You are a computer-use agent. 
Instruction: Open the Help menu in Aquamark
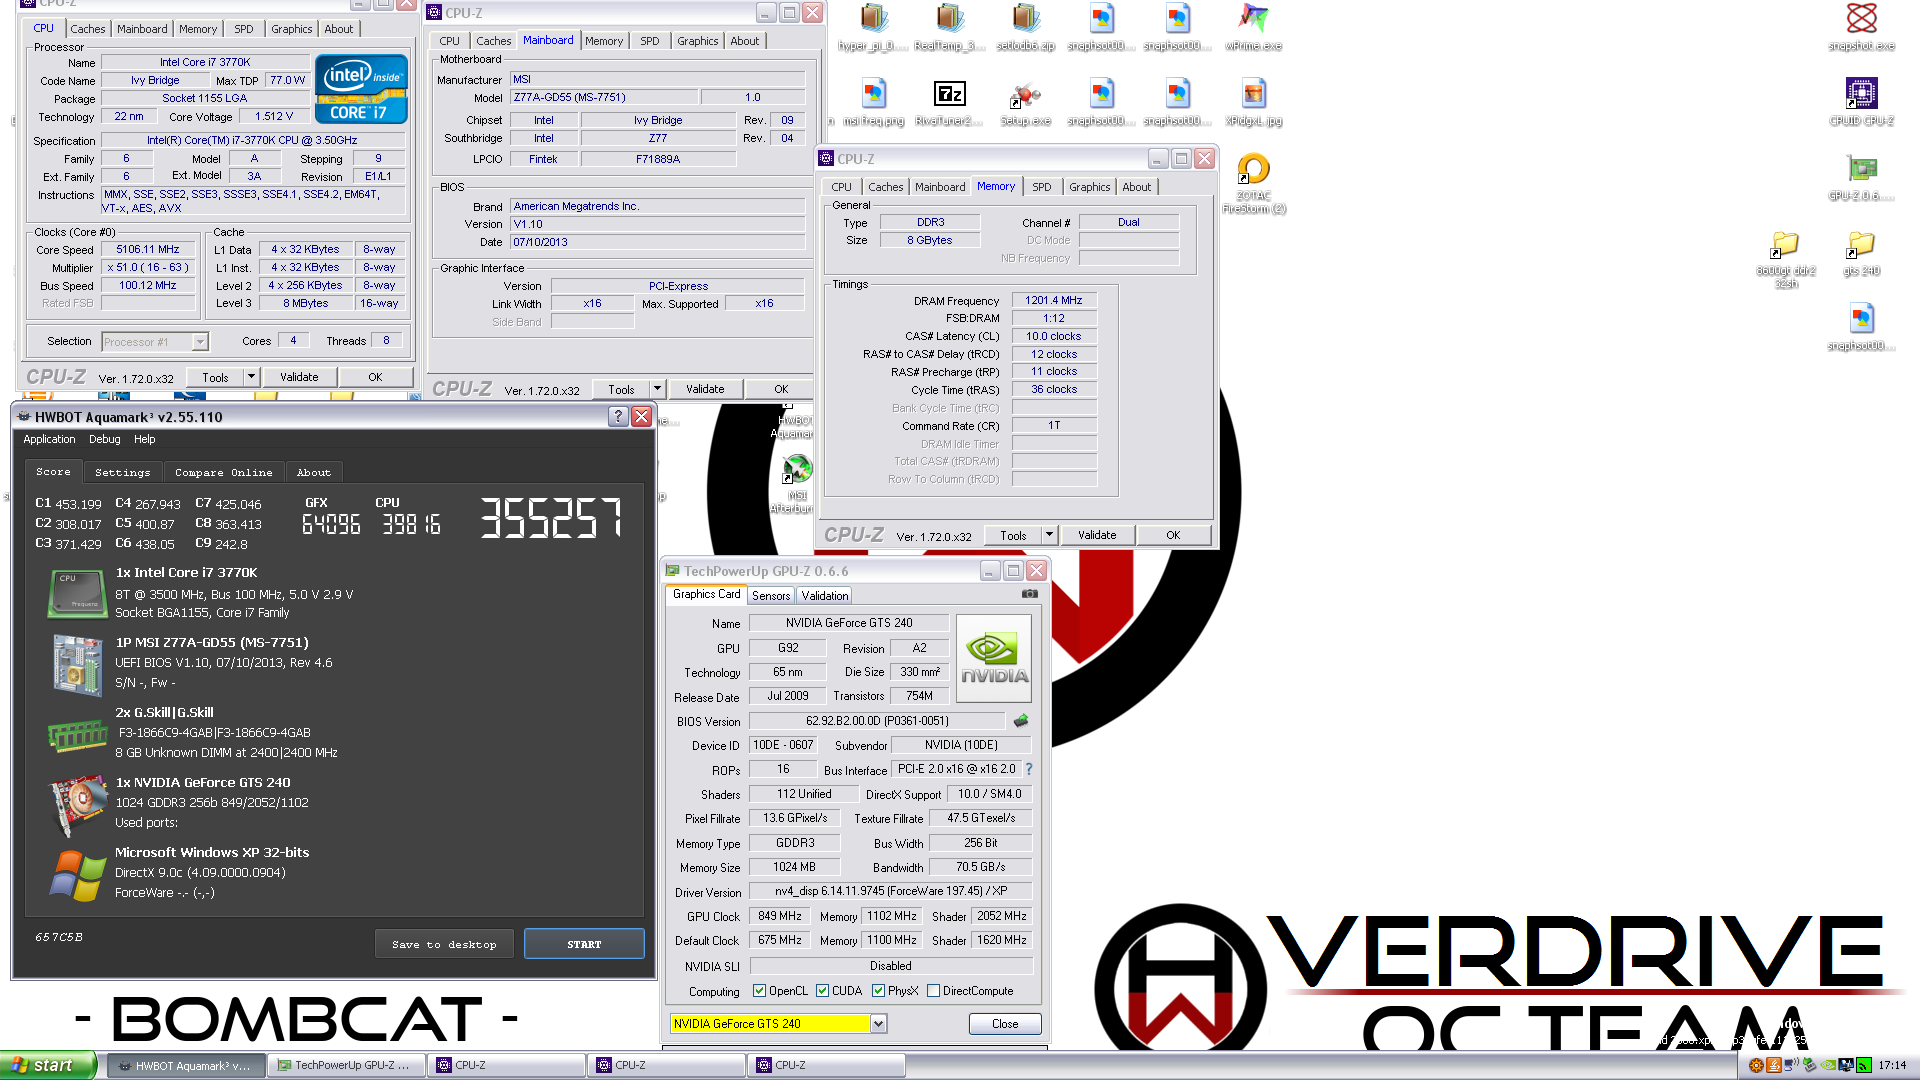pyautogui.click(x=145, y=439)
